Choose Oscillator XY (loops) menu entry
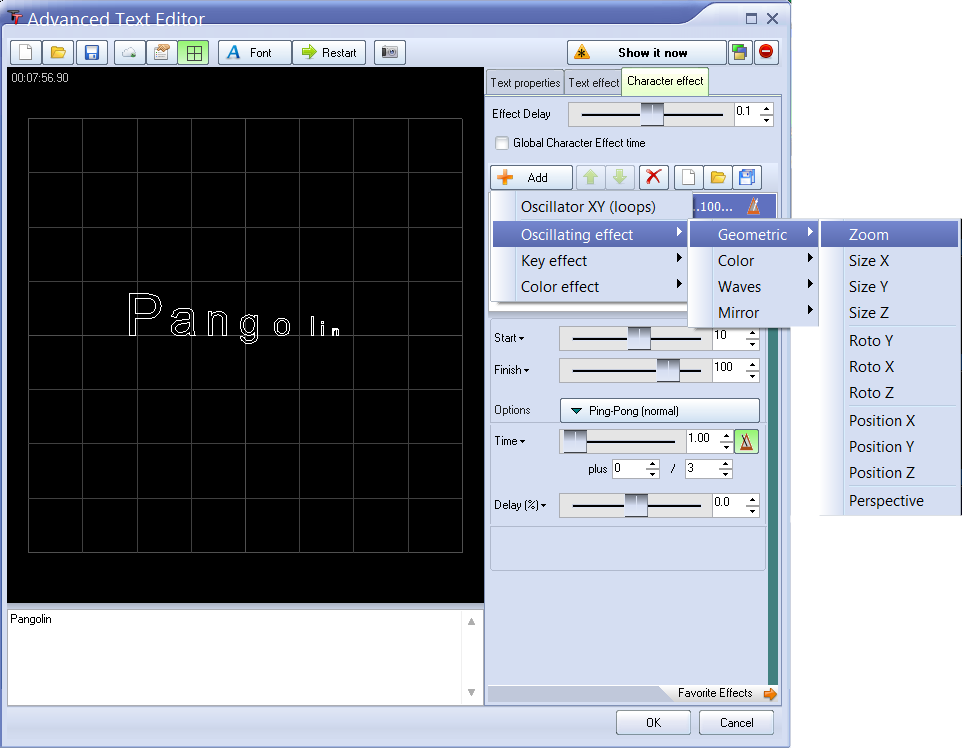 588,207
